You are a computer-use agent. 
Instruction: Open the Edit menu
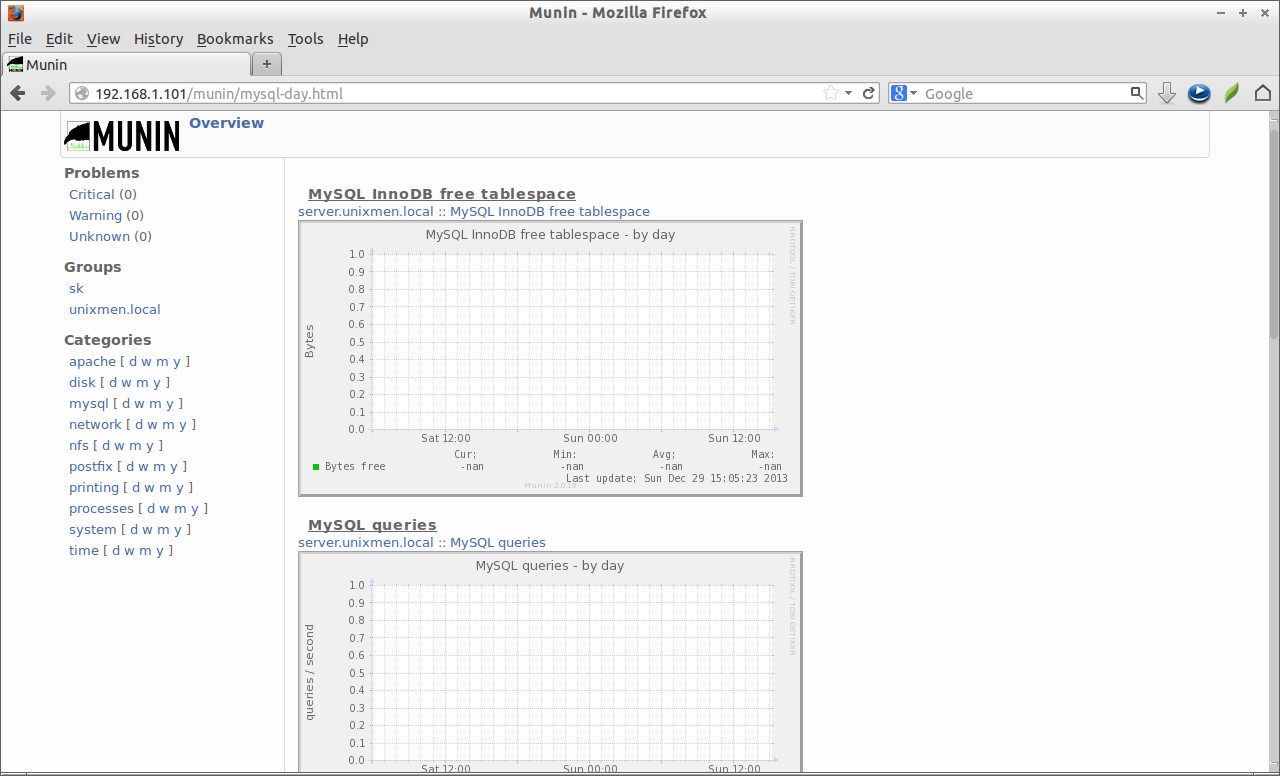[59, 39]
